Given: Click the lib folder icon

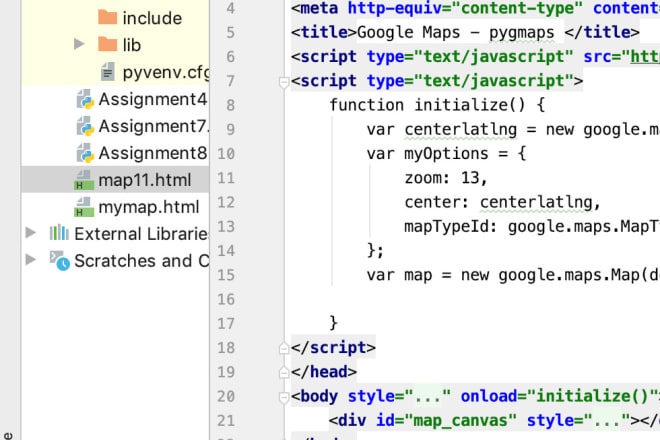Looking at the screenshot, I should click(106, 45).
